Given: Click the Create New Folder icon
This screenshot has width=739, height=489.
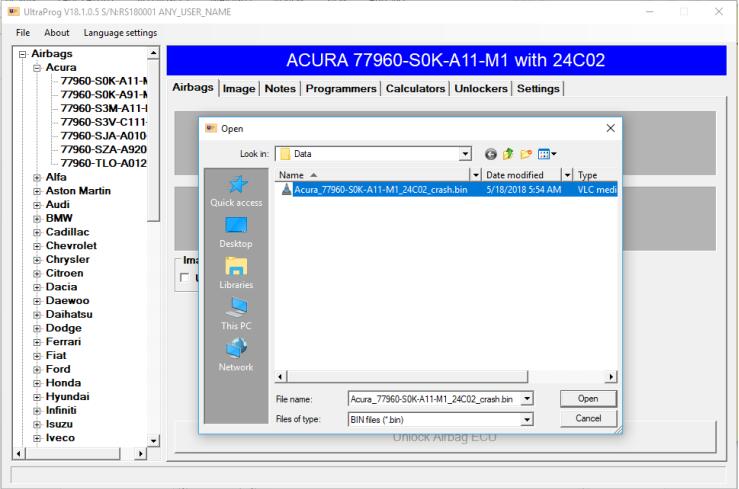Looking at the screenshot, I should coord(526,154).
